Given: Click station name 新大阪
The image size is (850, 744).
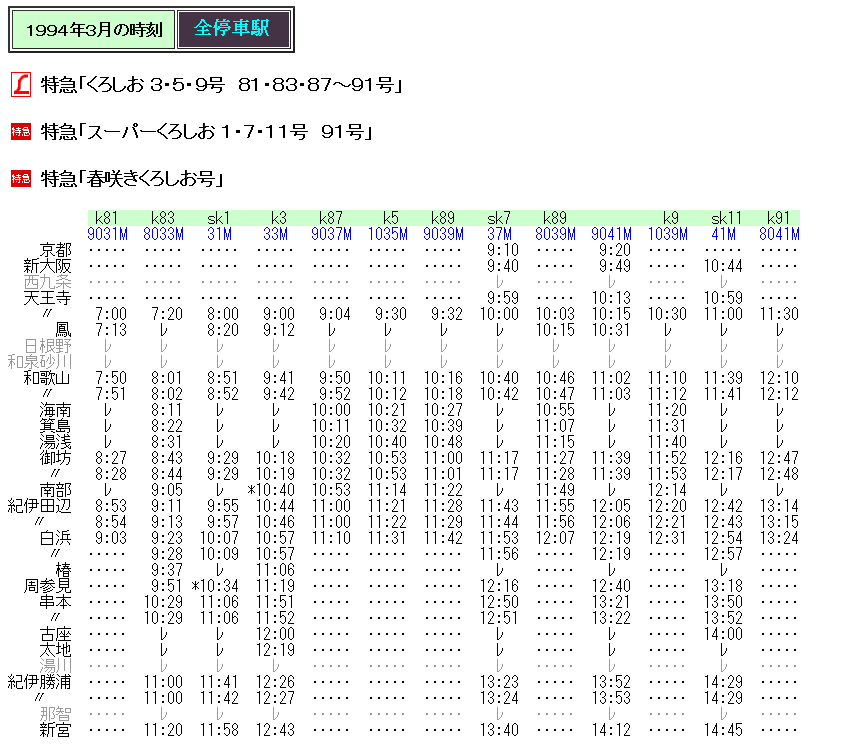Looking at the screenshot, I should [x=47, y=266].
